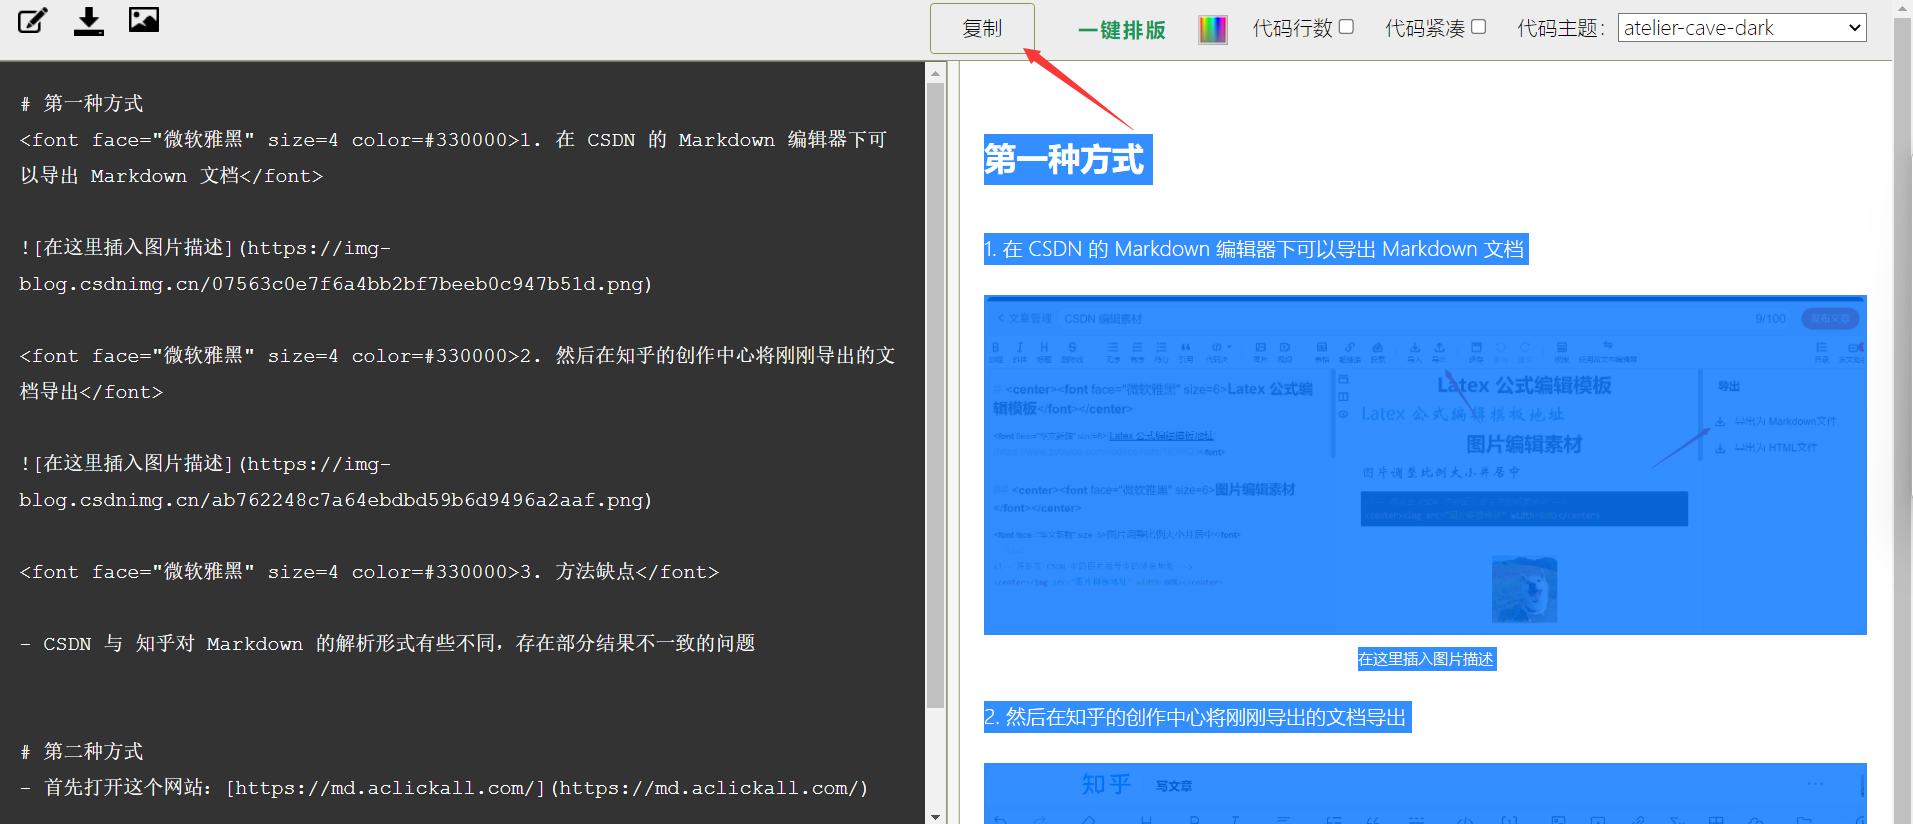This screenshot has height=824, width=1913.
Task: Click the insert image icon
Action: click(144, 19)
